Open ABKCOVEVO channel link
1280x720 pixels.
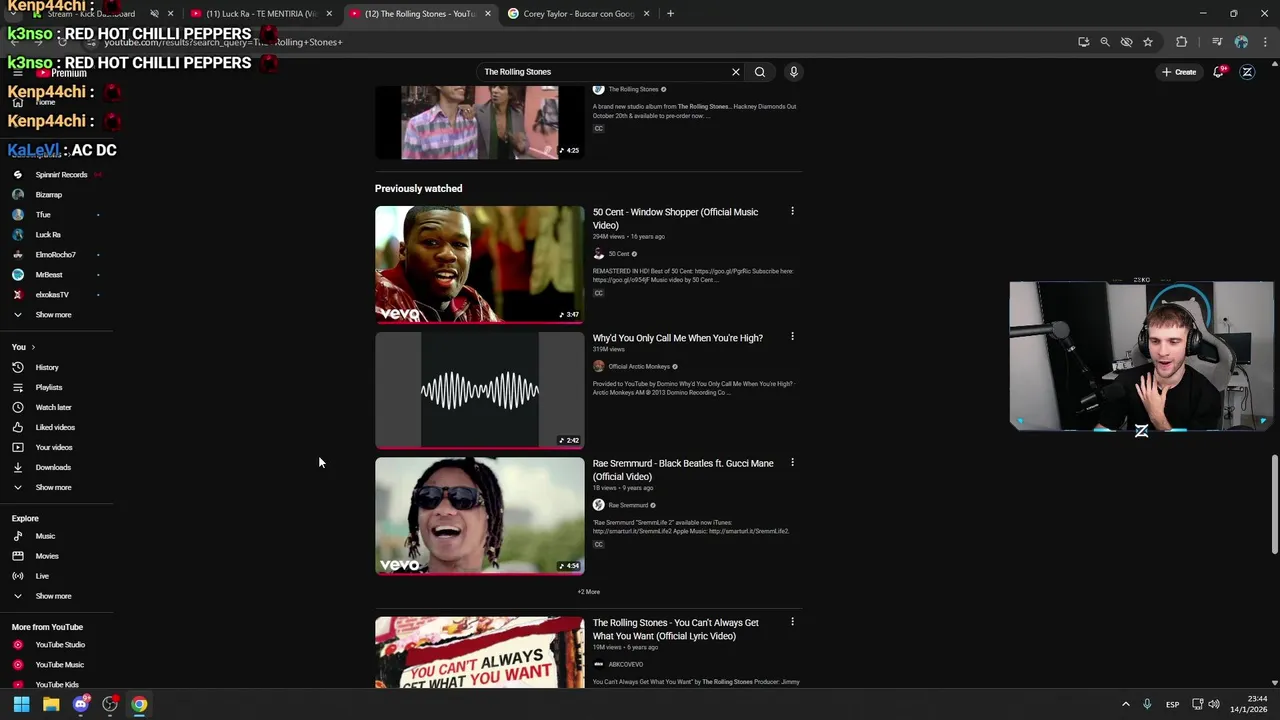click(625, 664)
